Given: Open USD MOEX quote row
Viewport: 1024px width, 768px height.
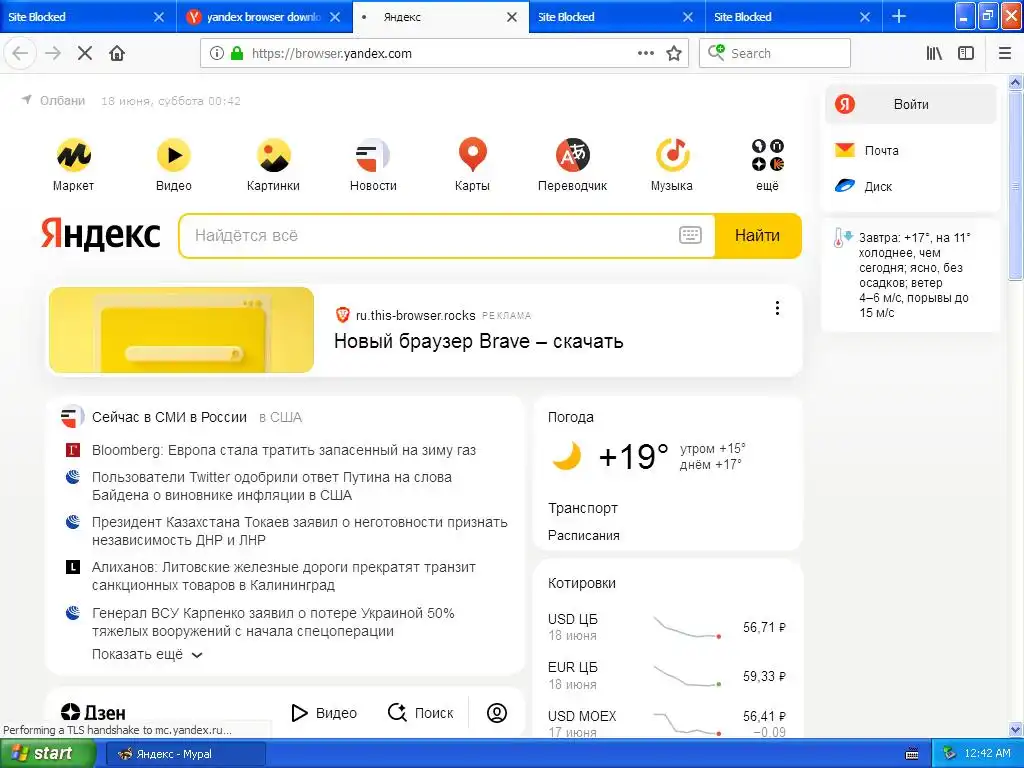Looking at the screenshot, I should tap(667, 724).
